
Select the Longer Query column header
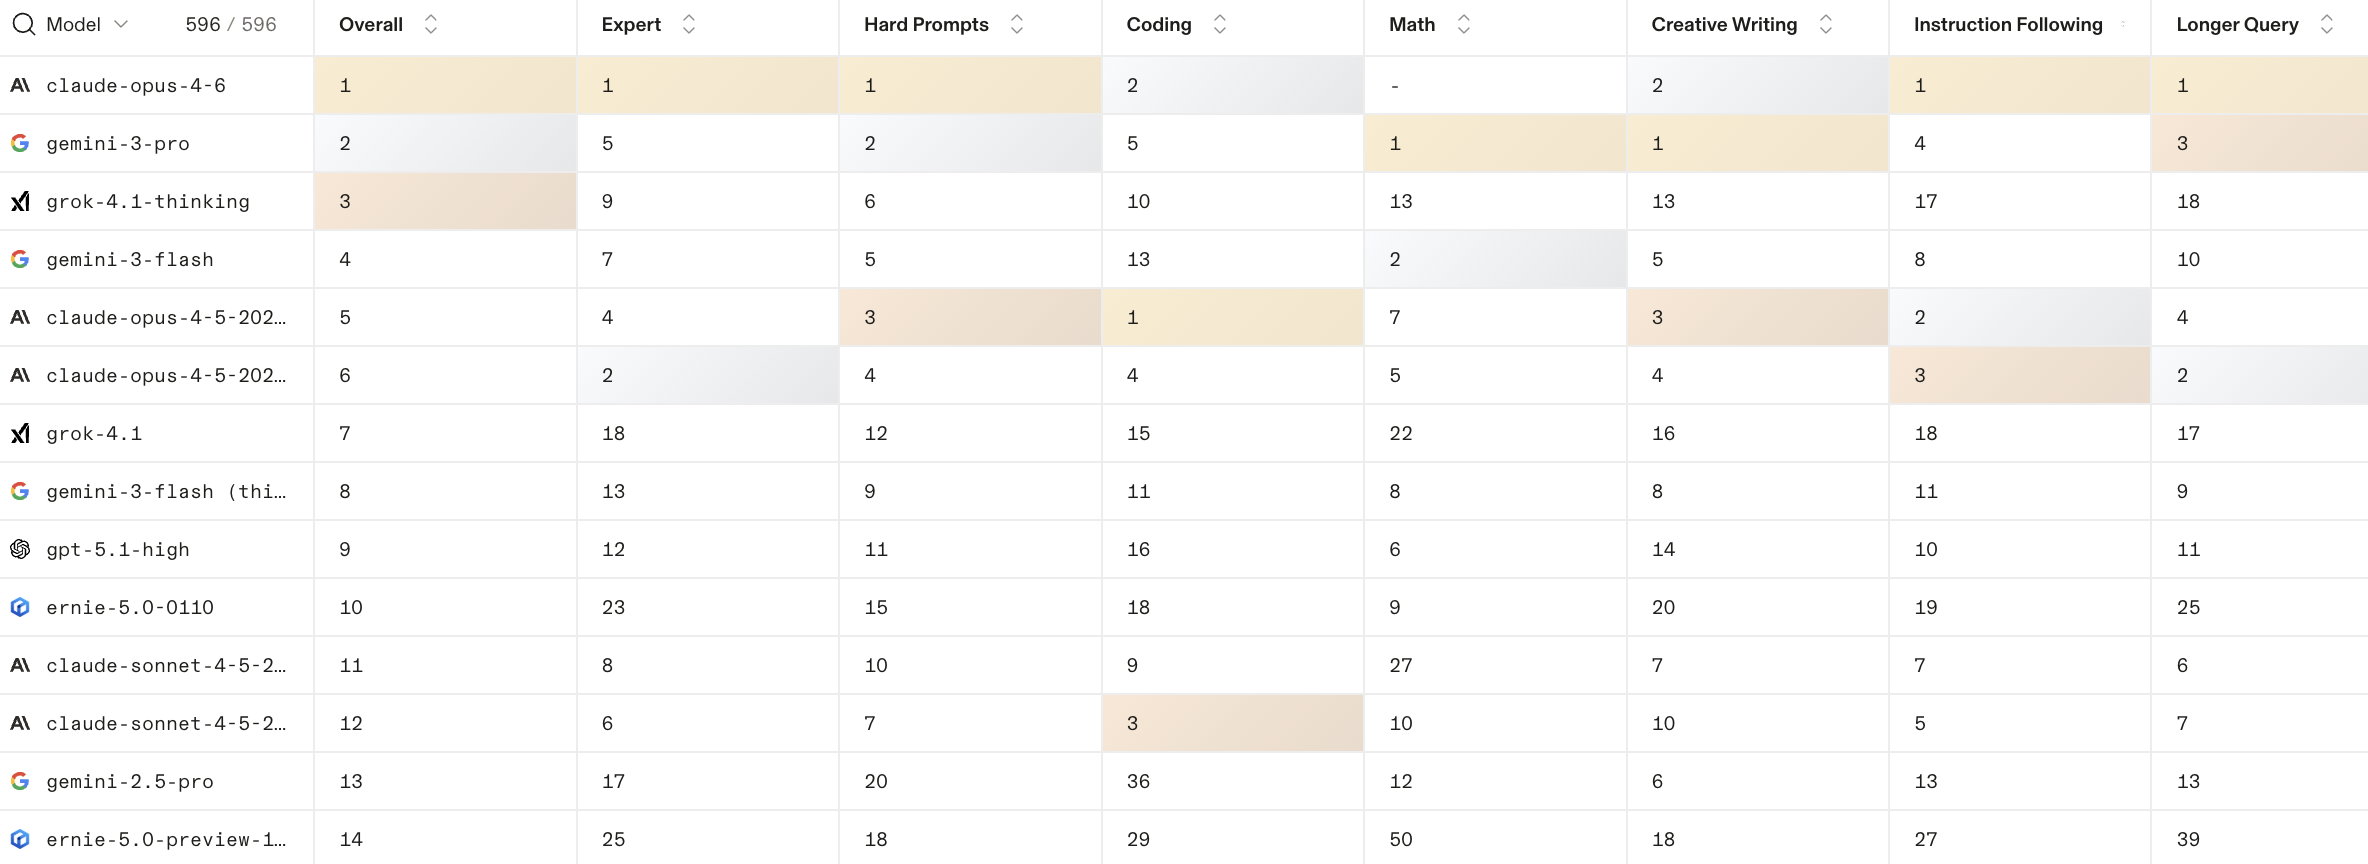2237,24
